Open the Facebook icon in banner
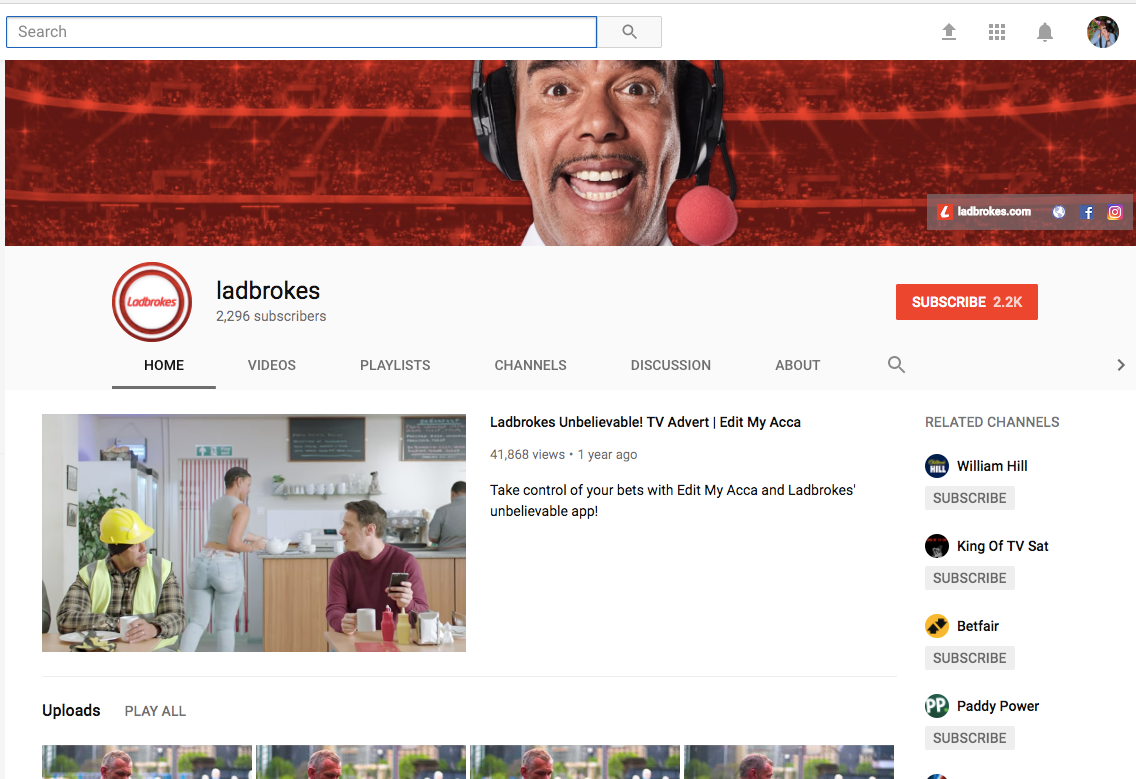Screen dimensions: 1136x779 (1087, 212)
